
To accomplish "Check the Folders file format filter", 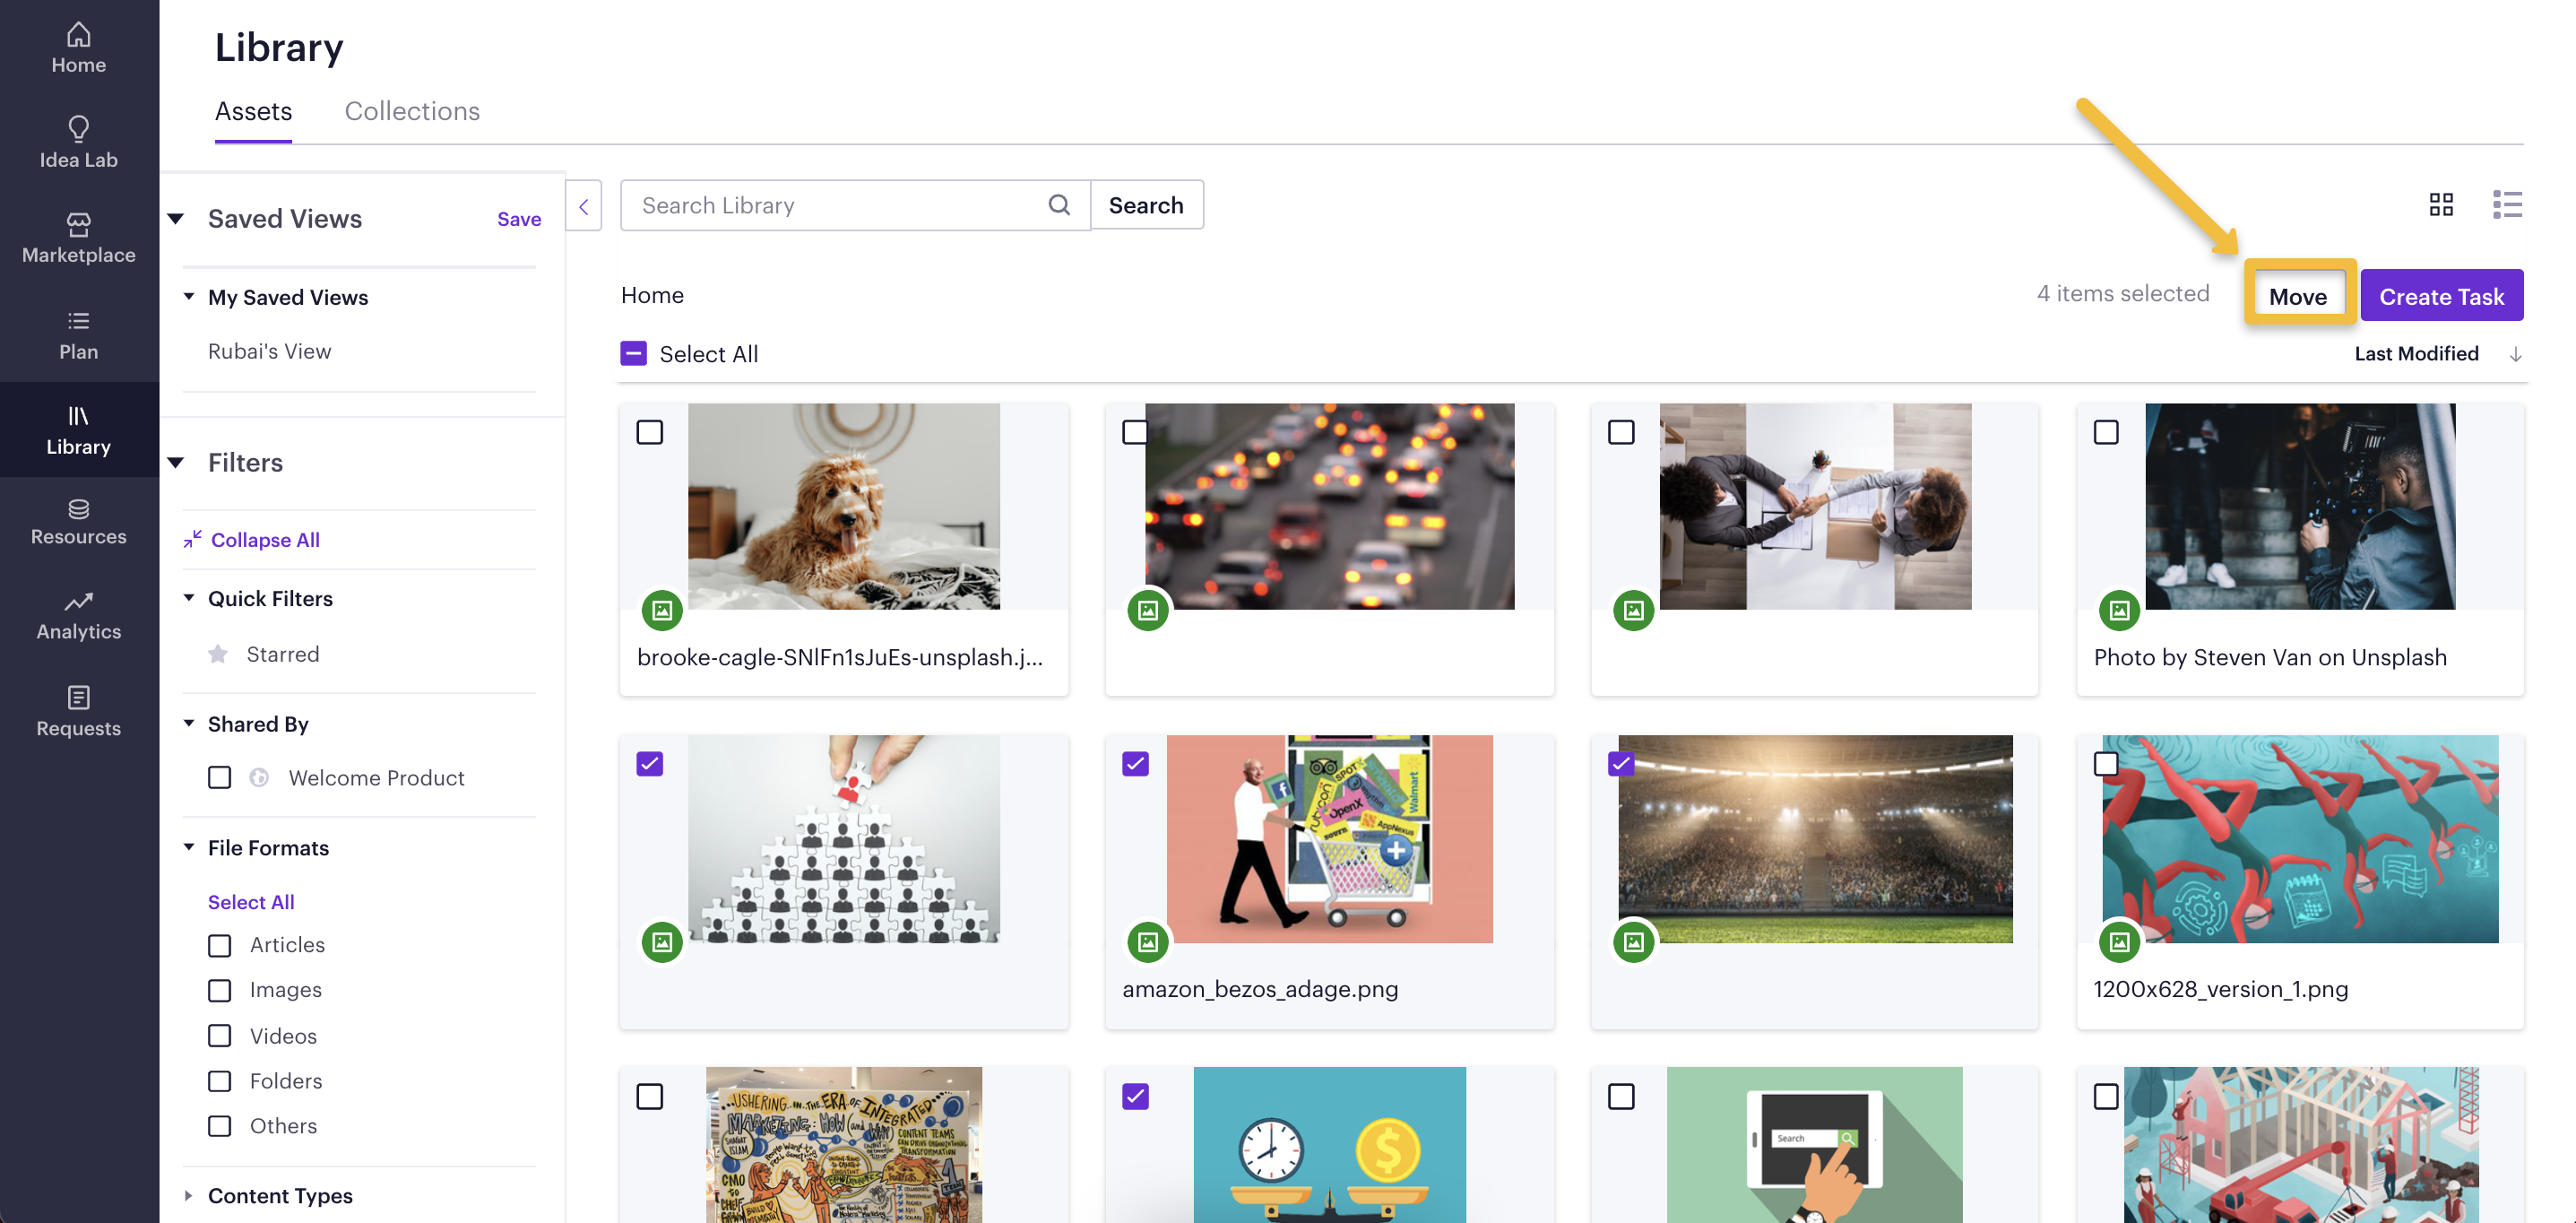I will pos(220,1081).
